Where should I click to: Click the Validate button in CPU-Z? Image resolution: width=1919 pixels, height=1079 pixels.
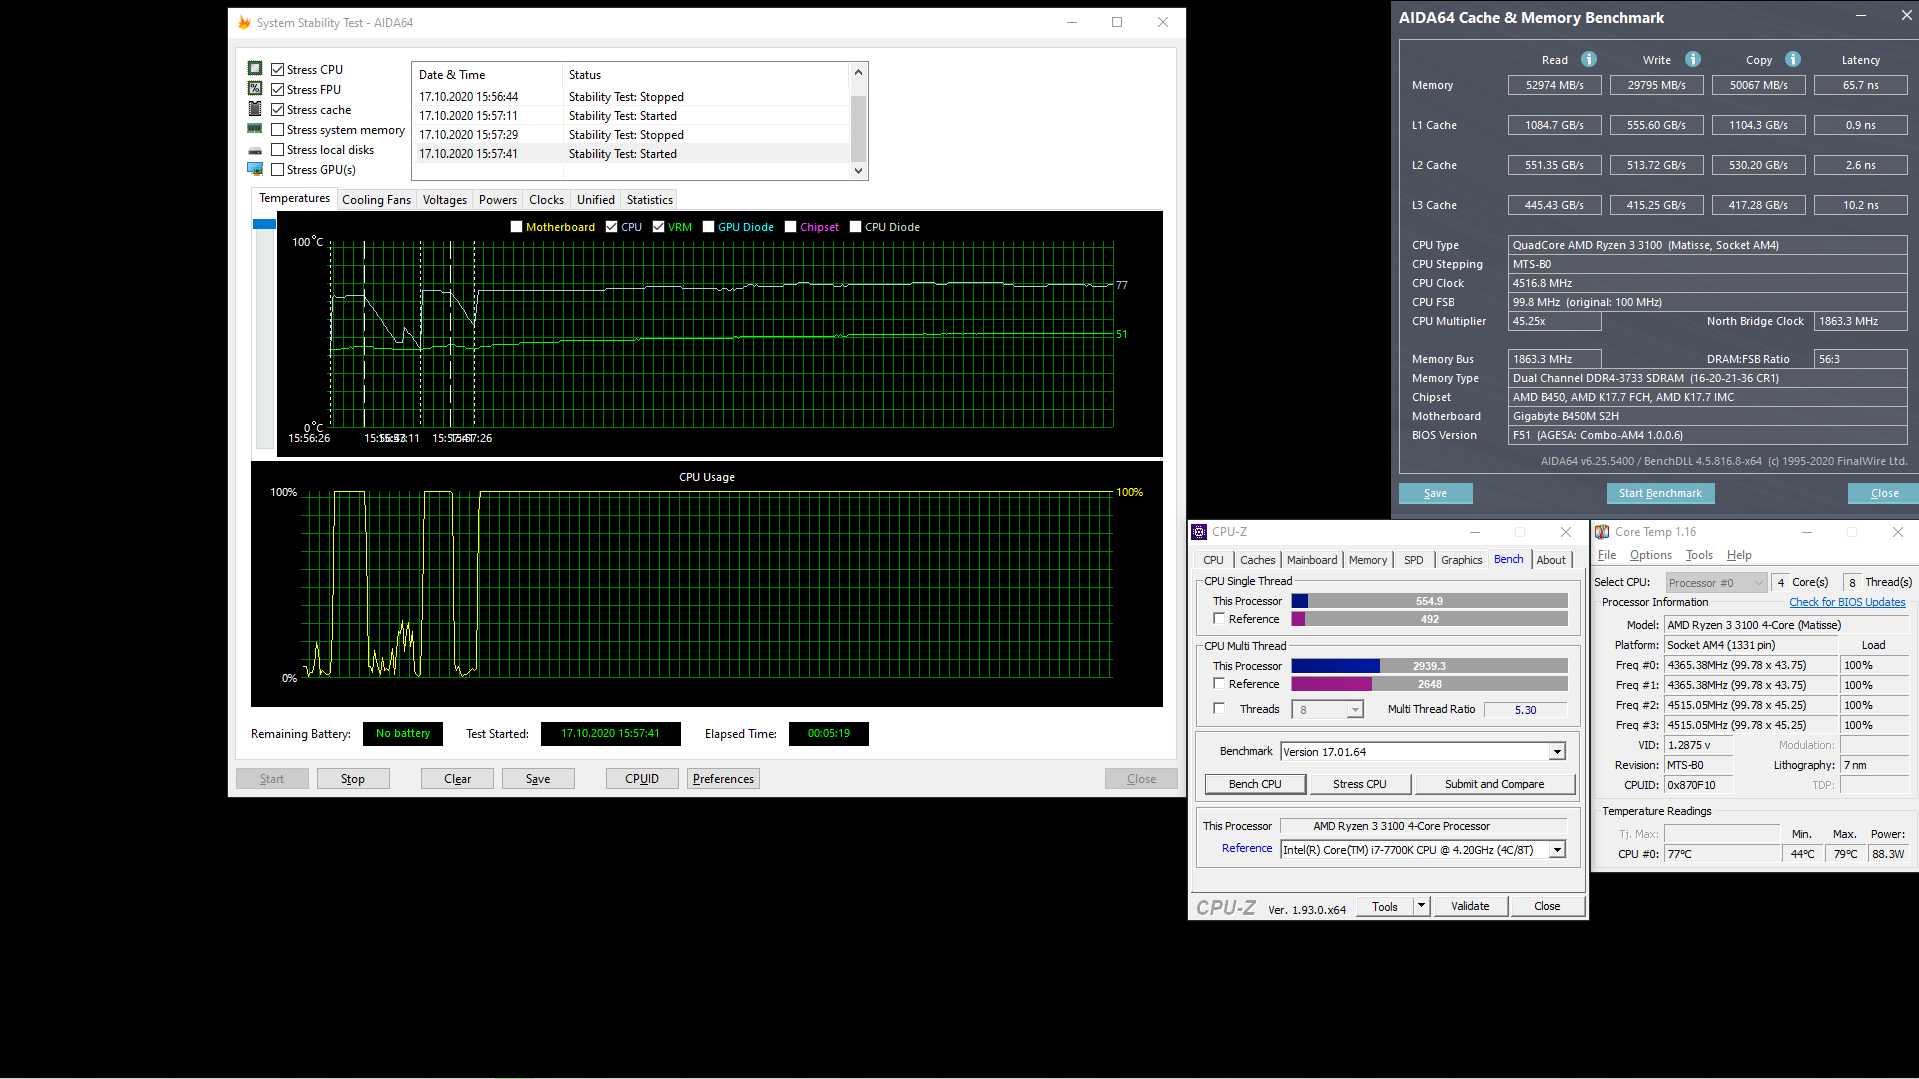click(x=1470, y=906)
